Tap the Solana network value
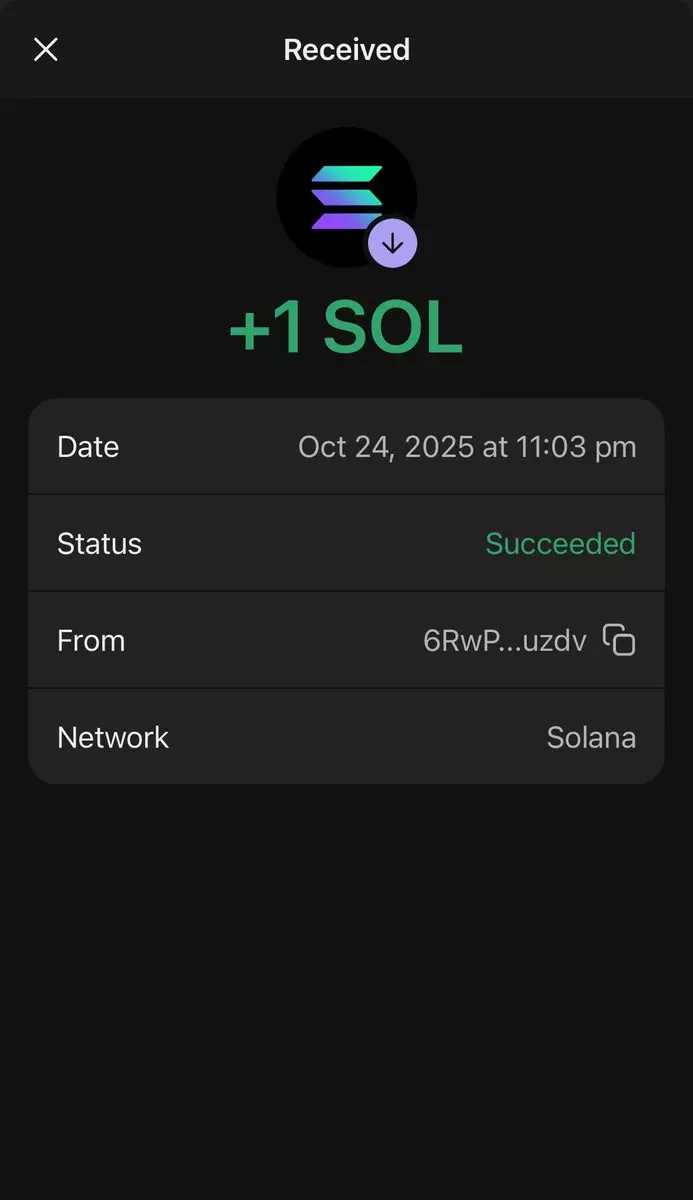Viewport: 693px width, 1200px height. (591, 738)
